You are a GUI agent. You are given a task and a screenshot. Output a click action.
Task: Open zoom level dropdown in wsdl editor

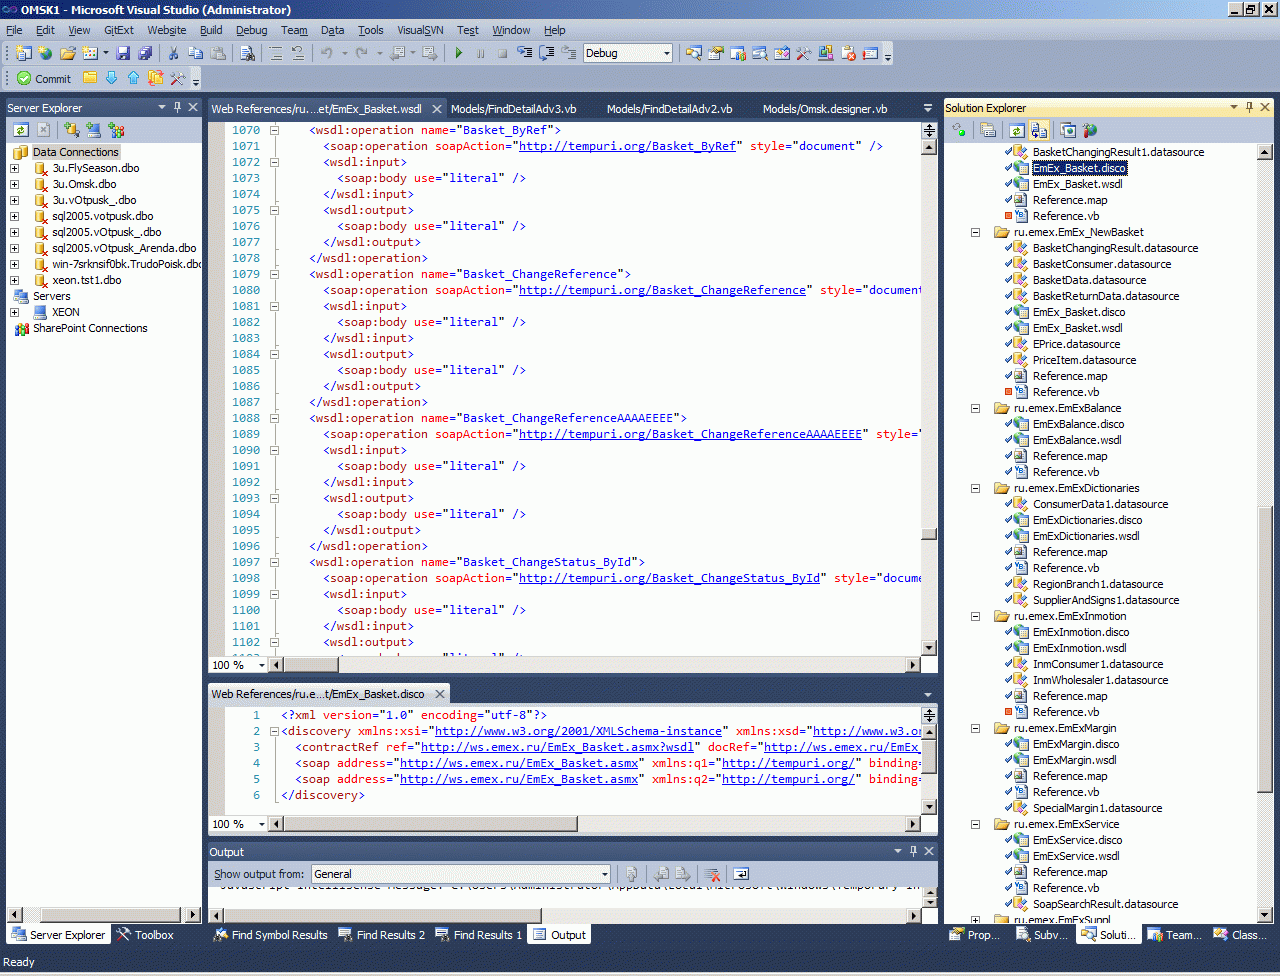[262, 665]
